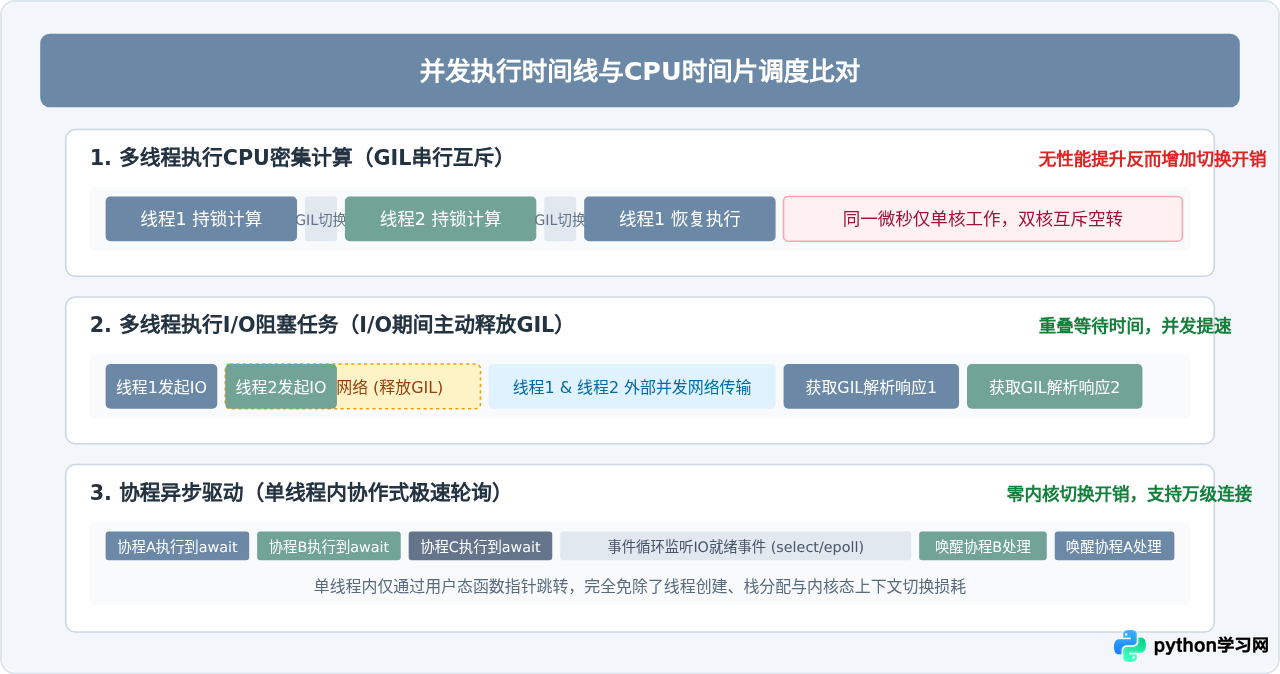Select the 线程2发起IO block

click(281, 386)
